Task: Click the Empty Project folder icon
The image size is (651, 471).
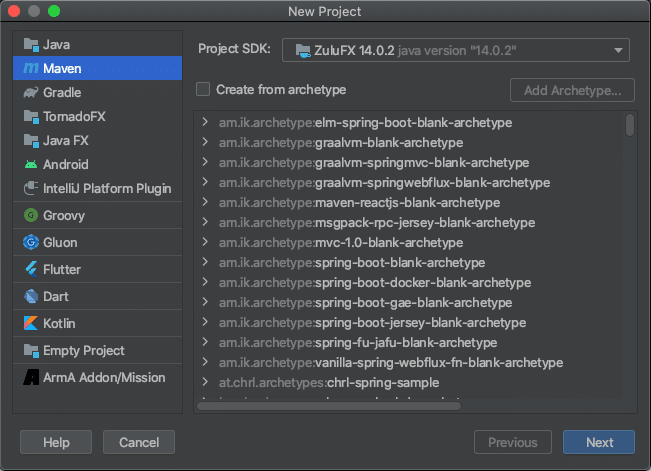Action: pyautogui.click(x=31, y=351)
